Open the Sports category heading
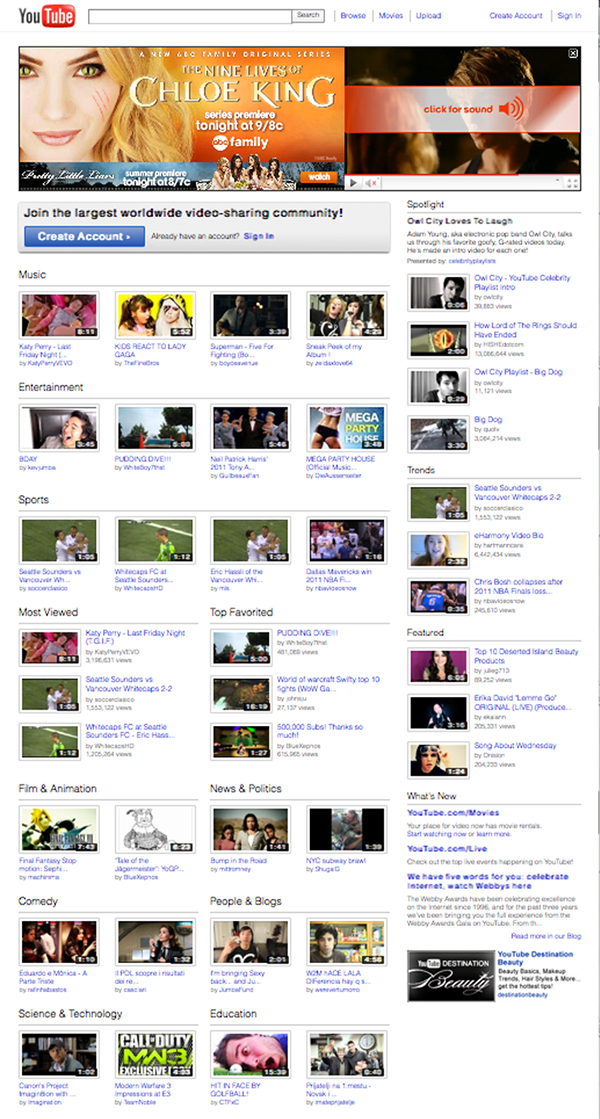The width and height of the screenshot is (600, 1119). point(34,500)
